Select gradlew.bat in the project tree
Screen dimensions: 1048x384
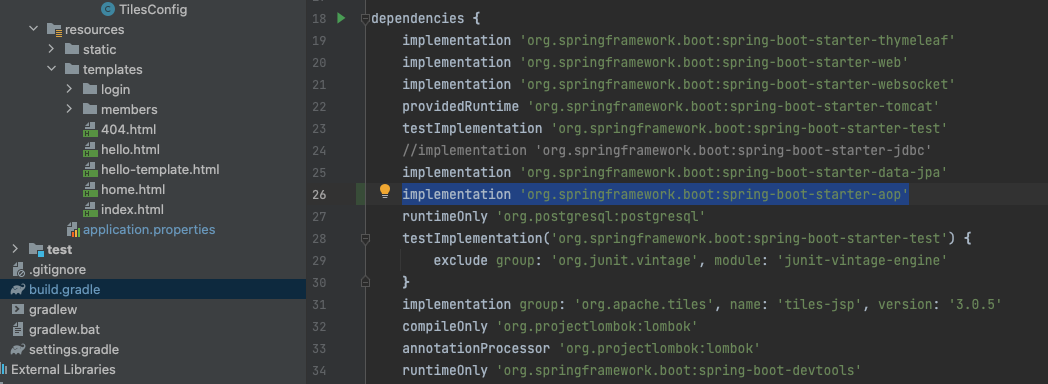(64, 330)
